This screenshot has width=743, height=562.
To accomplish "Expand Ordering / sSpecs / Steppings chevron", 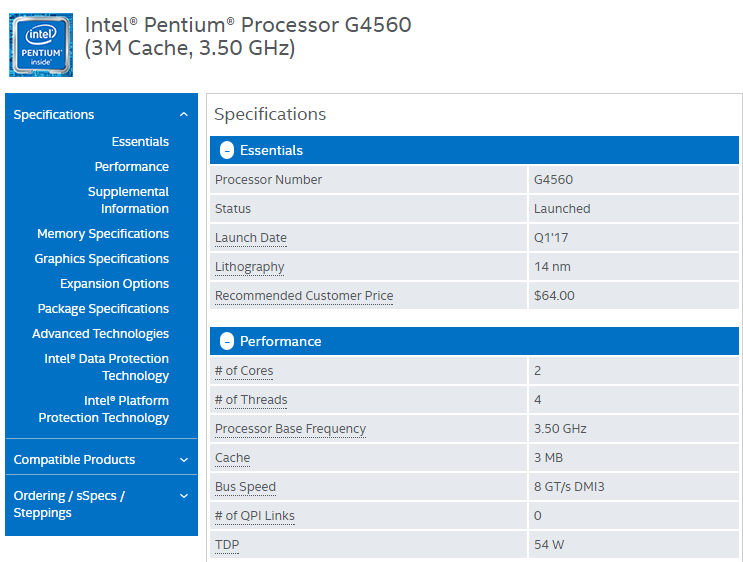I will pos(184,496).
